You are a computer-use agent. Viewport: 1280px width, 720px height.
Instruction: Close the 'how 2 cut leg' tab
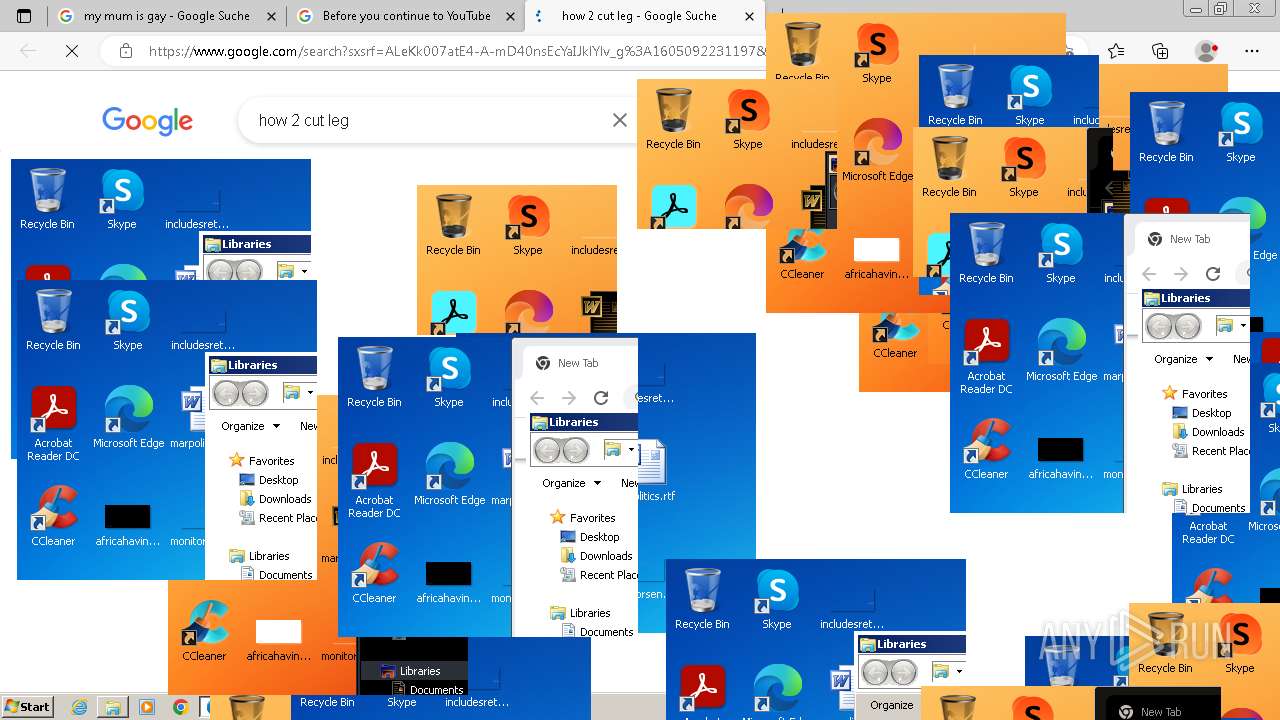(750, 16)
